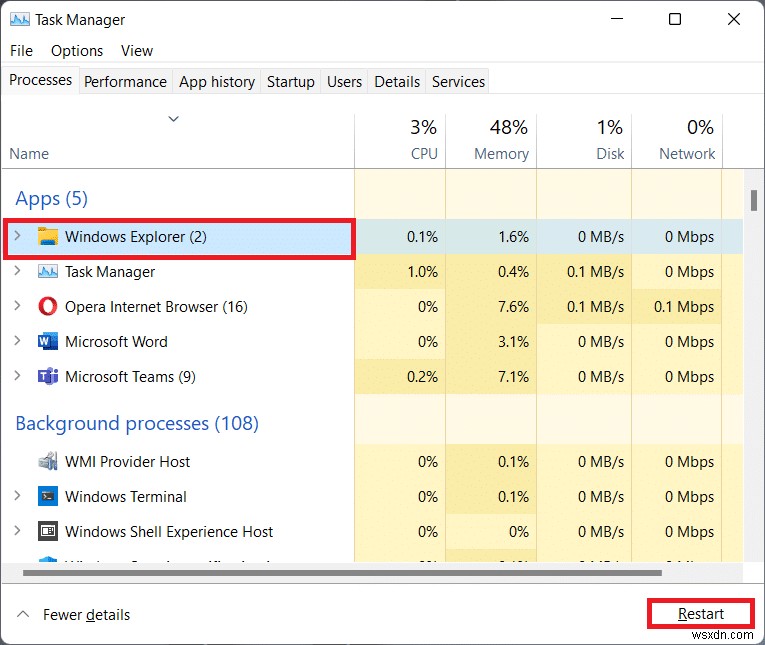The width and height of the screenshot is (765, 645).
Task: Click the Windows Terminal icon
Action: (48, 497)
